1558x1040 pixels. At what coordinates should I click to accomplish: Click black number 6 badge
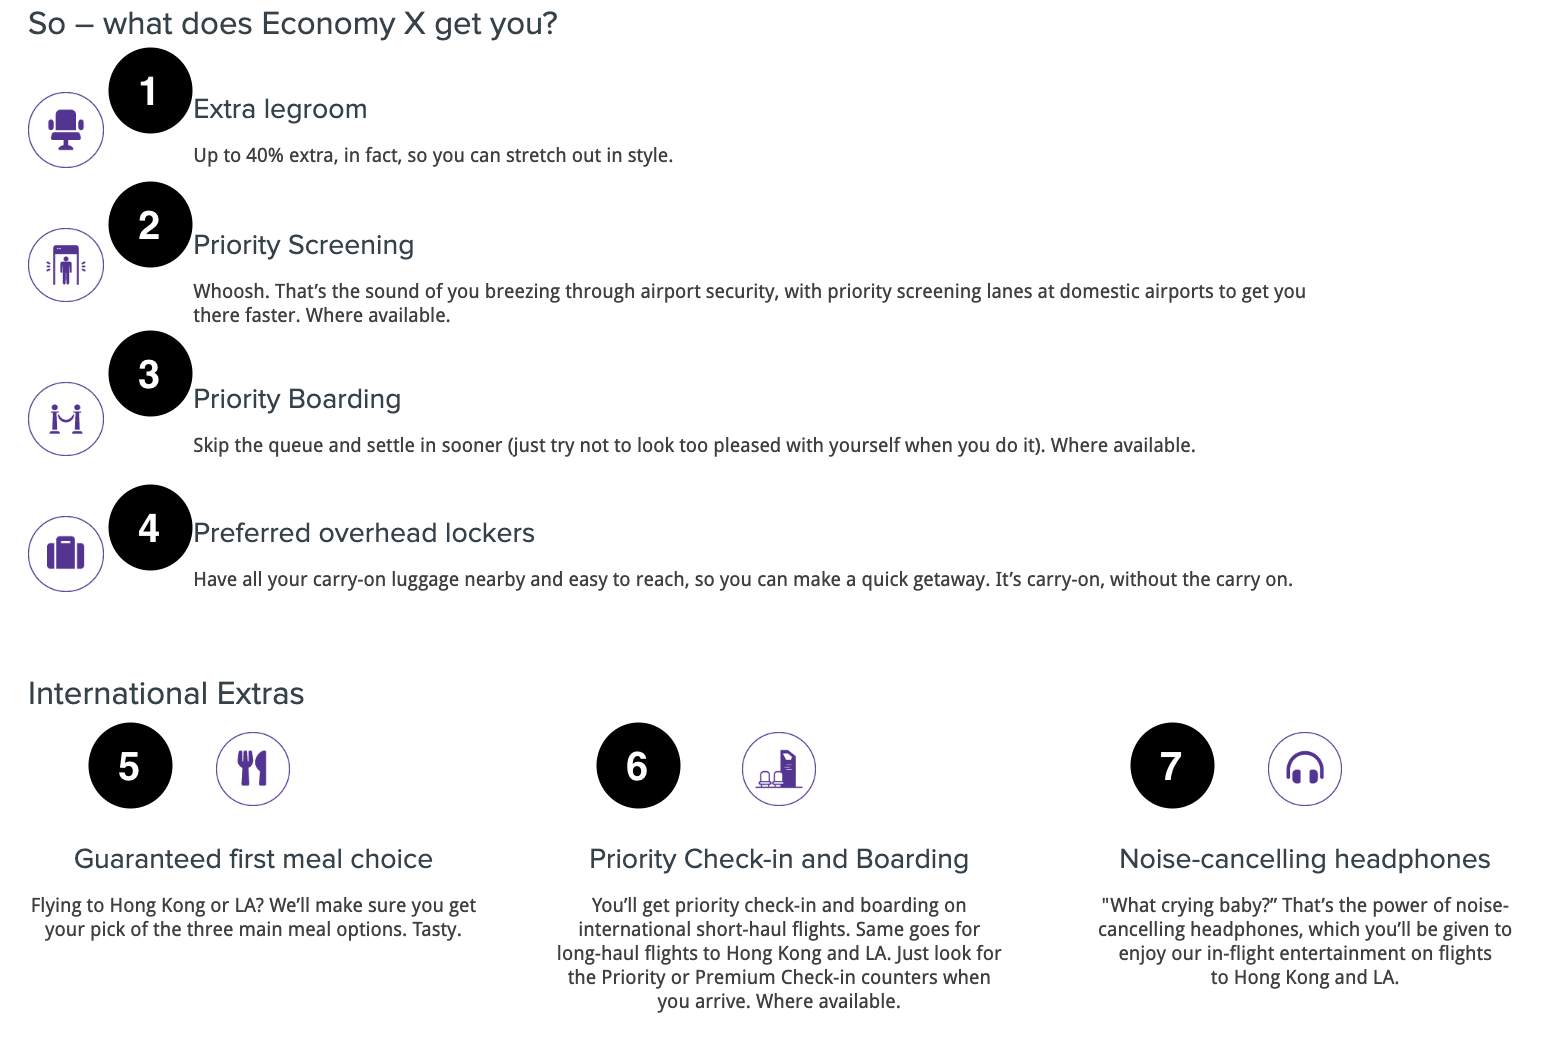(638, 766)
